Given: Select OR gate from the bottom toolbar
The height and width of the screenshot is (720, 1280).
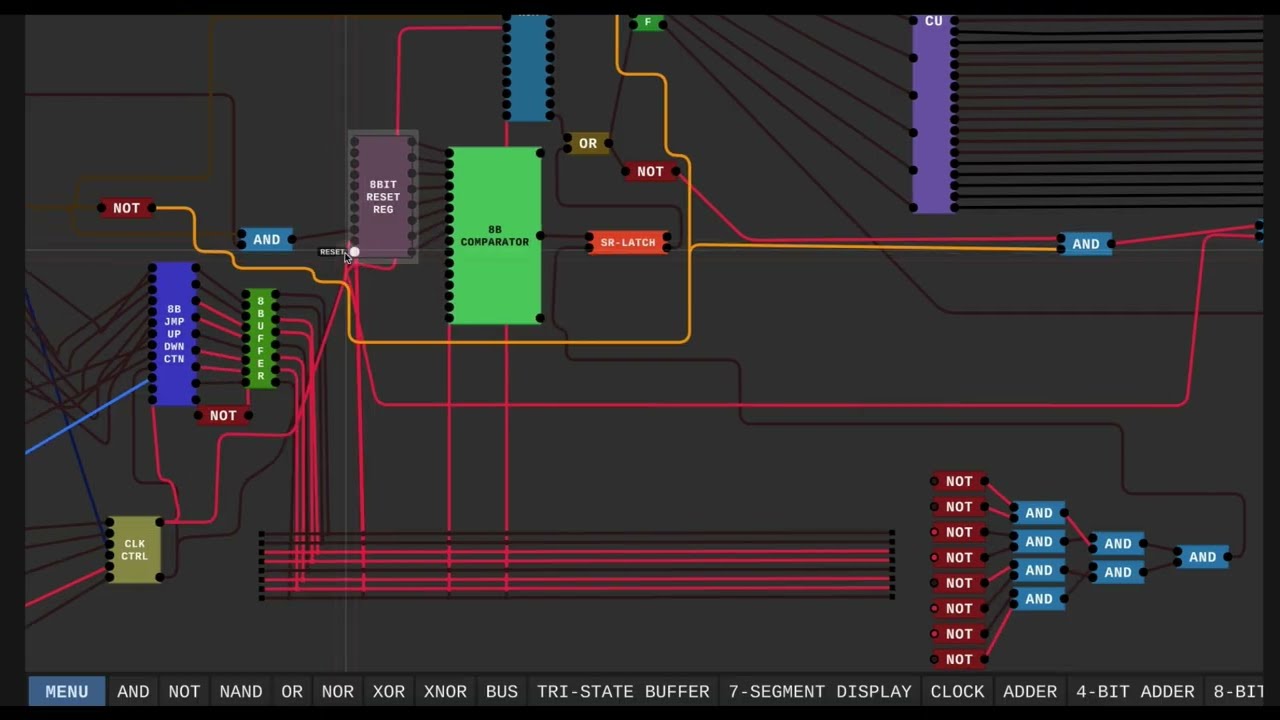Looking at the screenshot, I should (x=292, y=691).
